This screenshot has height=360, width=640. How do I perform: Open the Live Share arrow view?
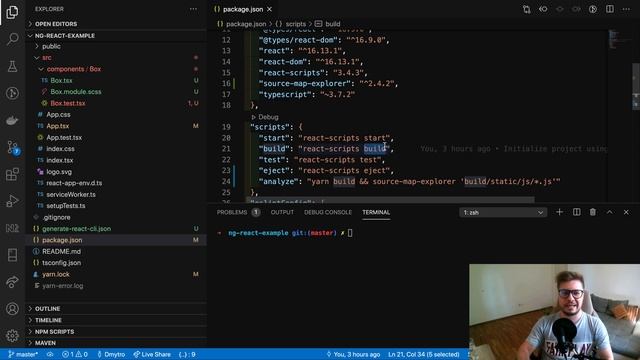point(12,282)
